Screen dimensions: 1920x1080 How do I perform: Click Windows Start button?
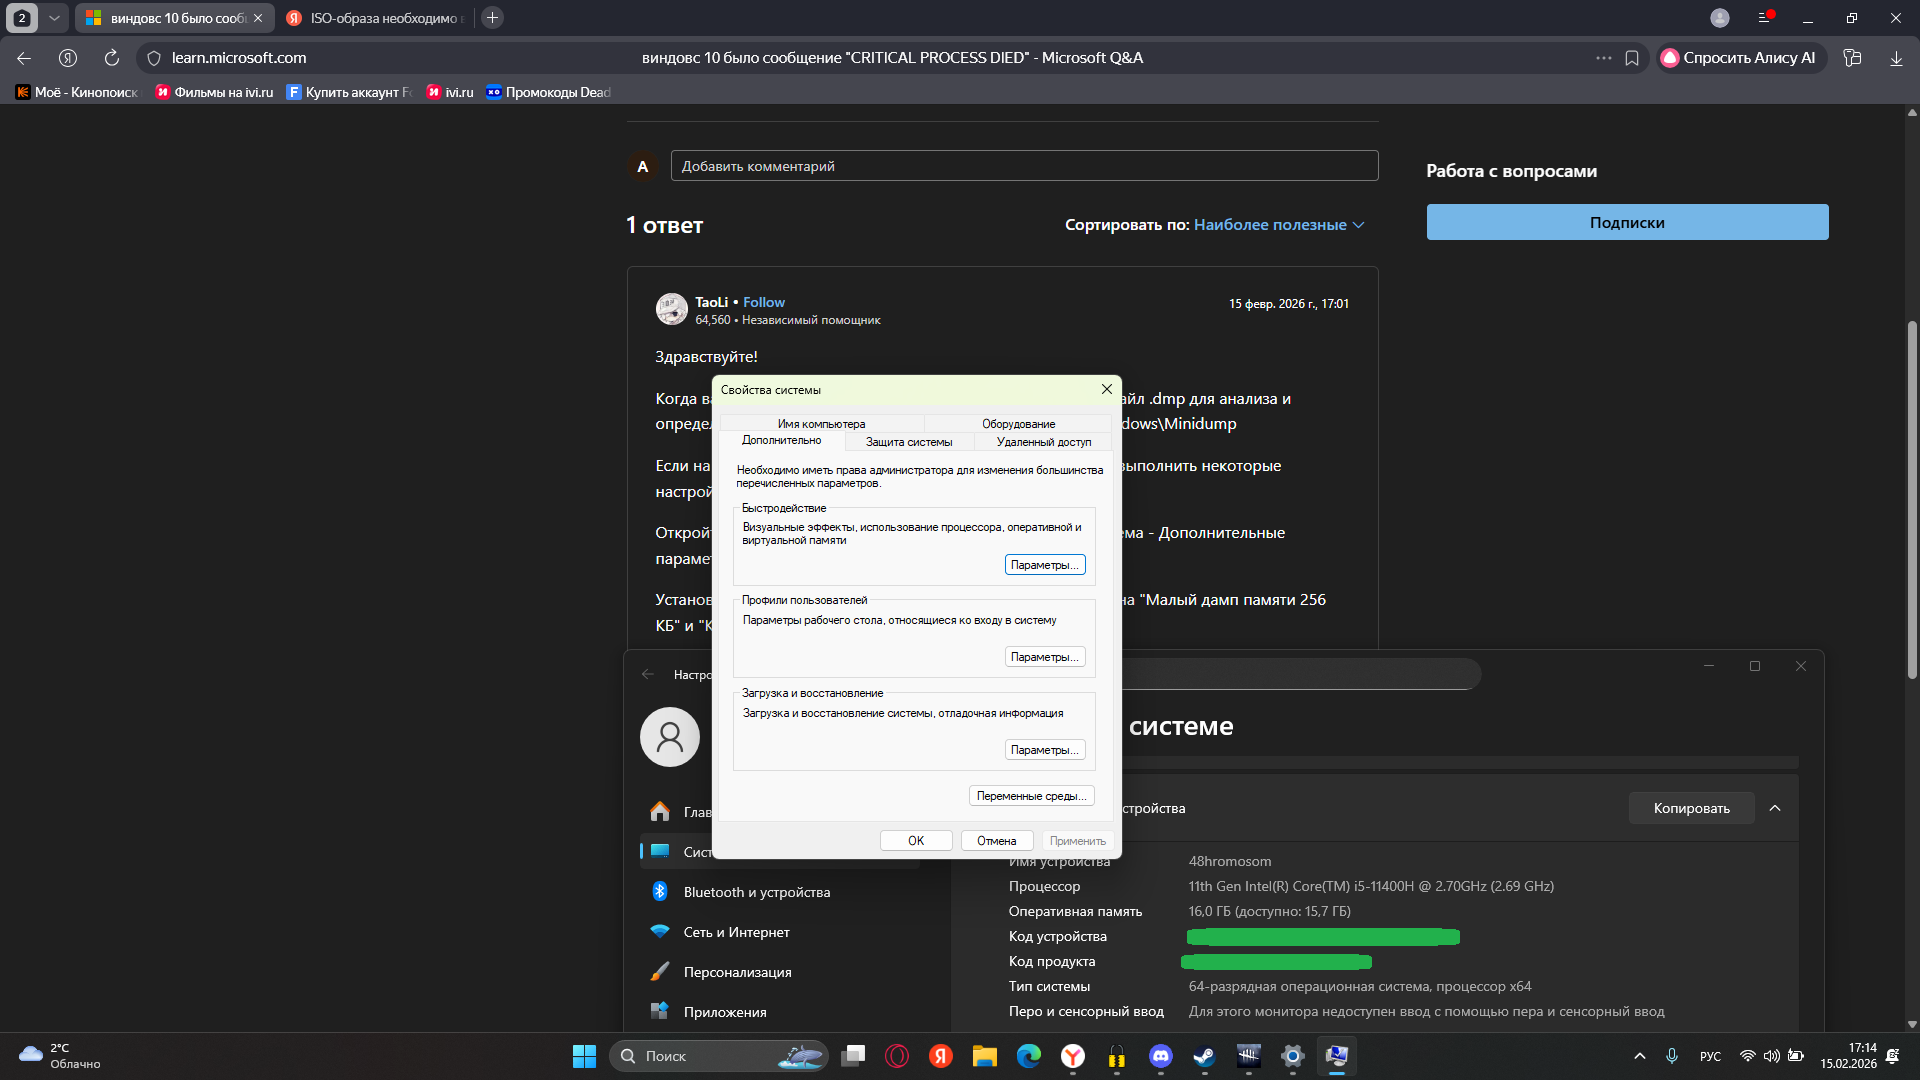point(584,1056)
